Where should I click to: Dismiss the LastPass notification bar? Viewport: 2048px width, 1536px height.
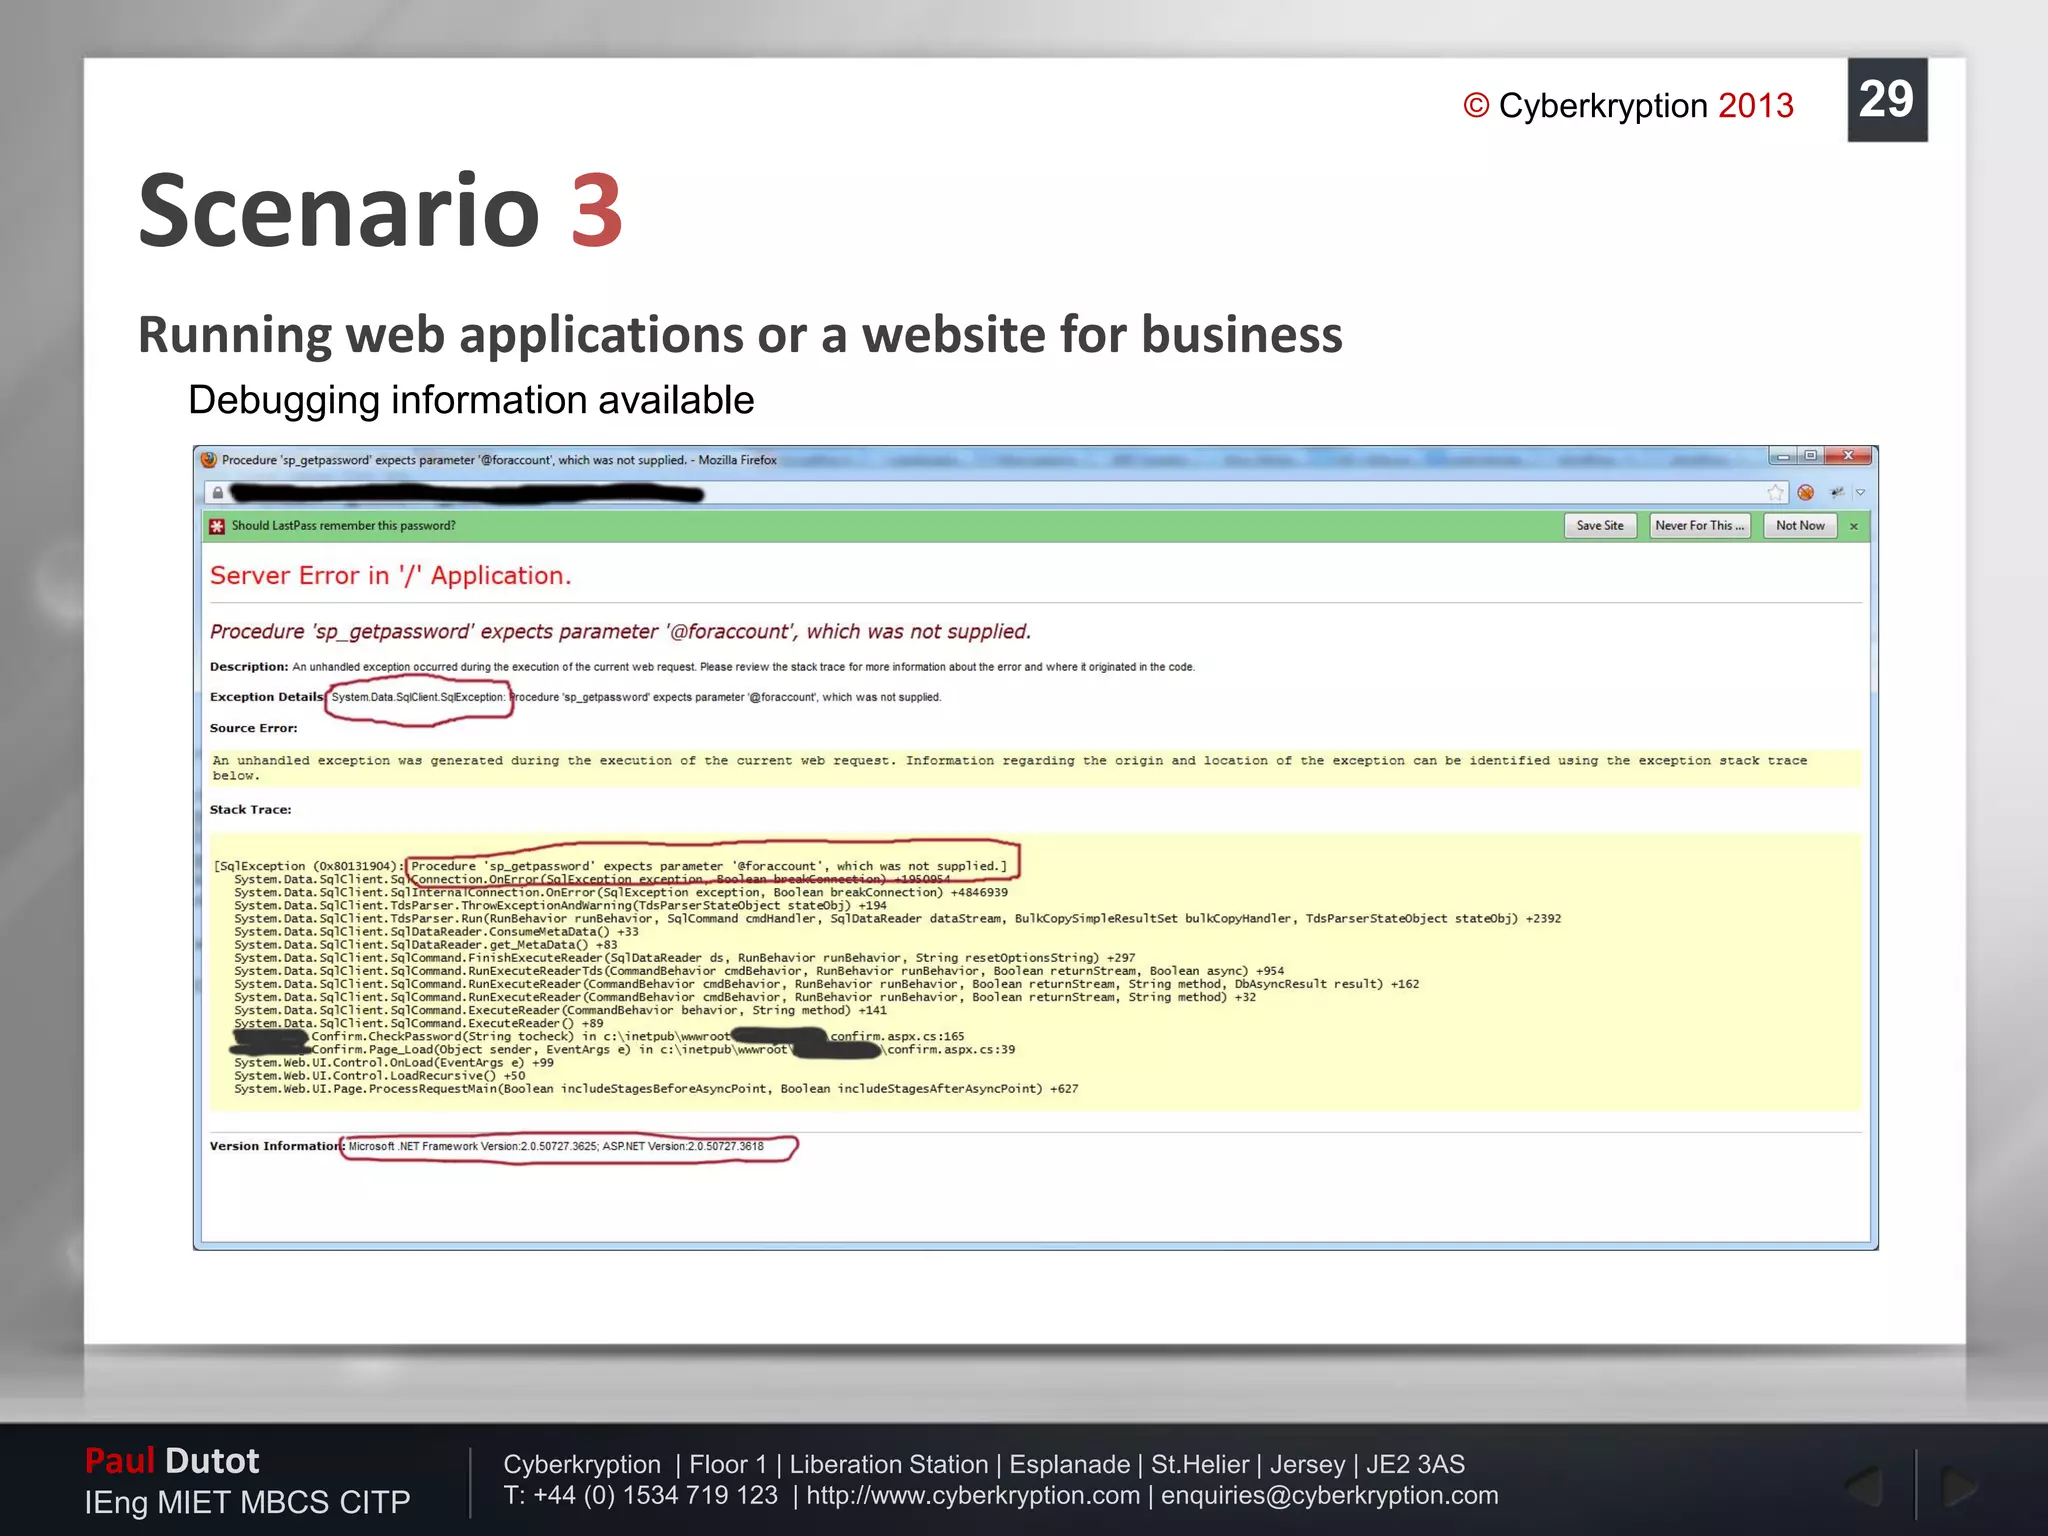(x=1854, y=526)
